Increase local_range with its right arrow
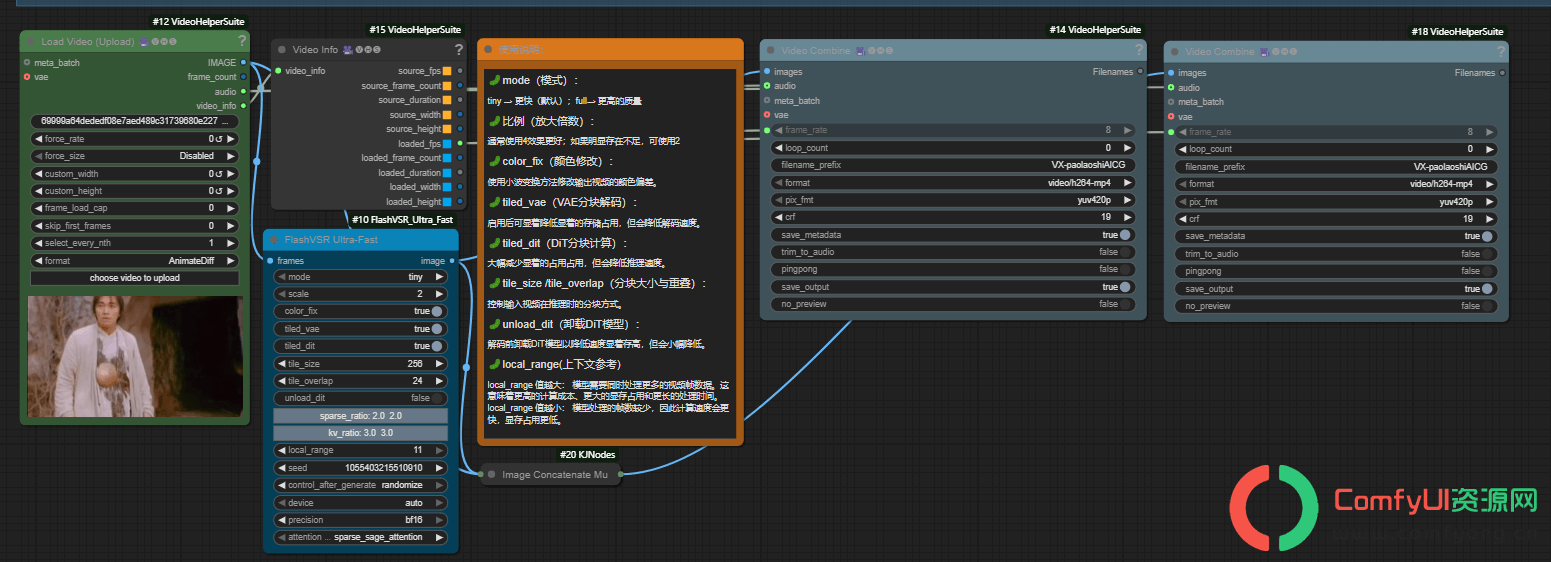This screenshot has width=1551, height=562. [439, 450]
